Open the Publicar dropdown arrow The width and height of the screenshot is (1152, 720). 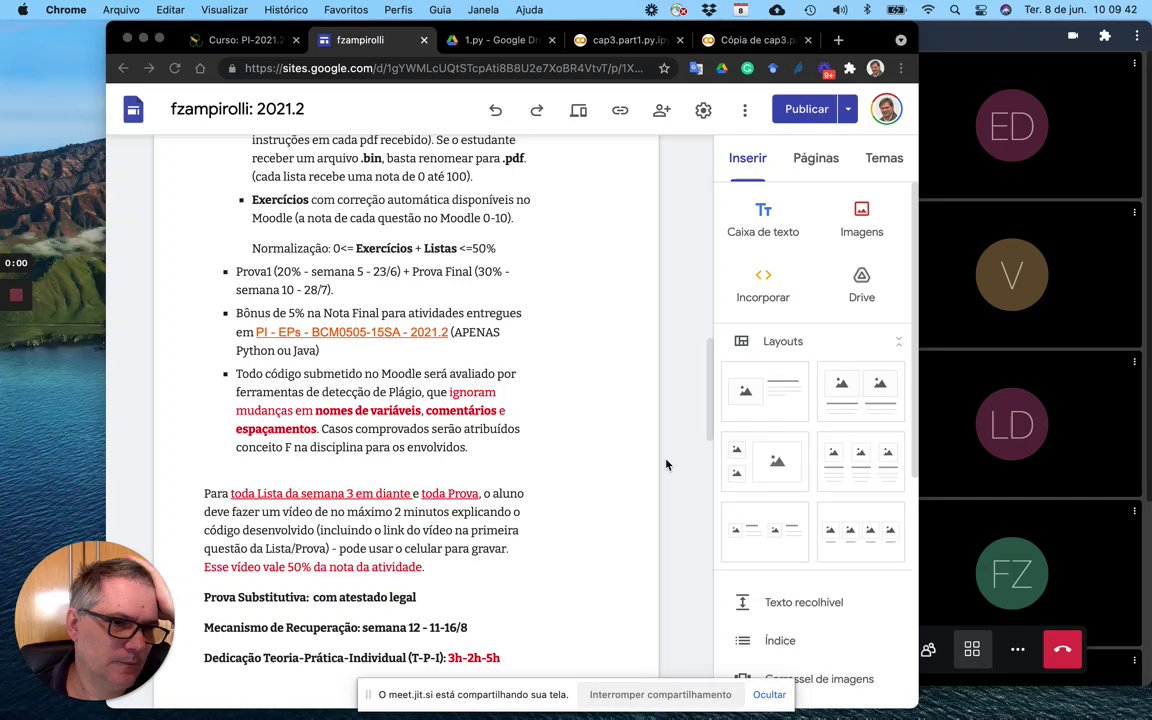pyautogui.click(x=848, y=109)
